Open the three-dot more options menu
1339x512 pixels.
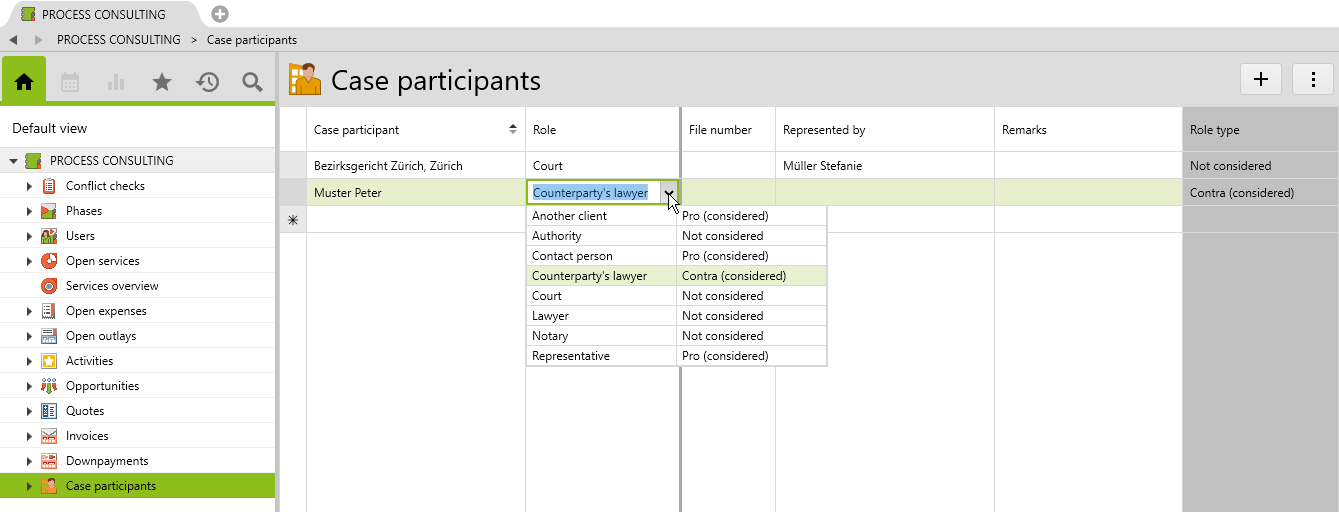(1313, 80)
